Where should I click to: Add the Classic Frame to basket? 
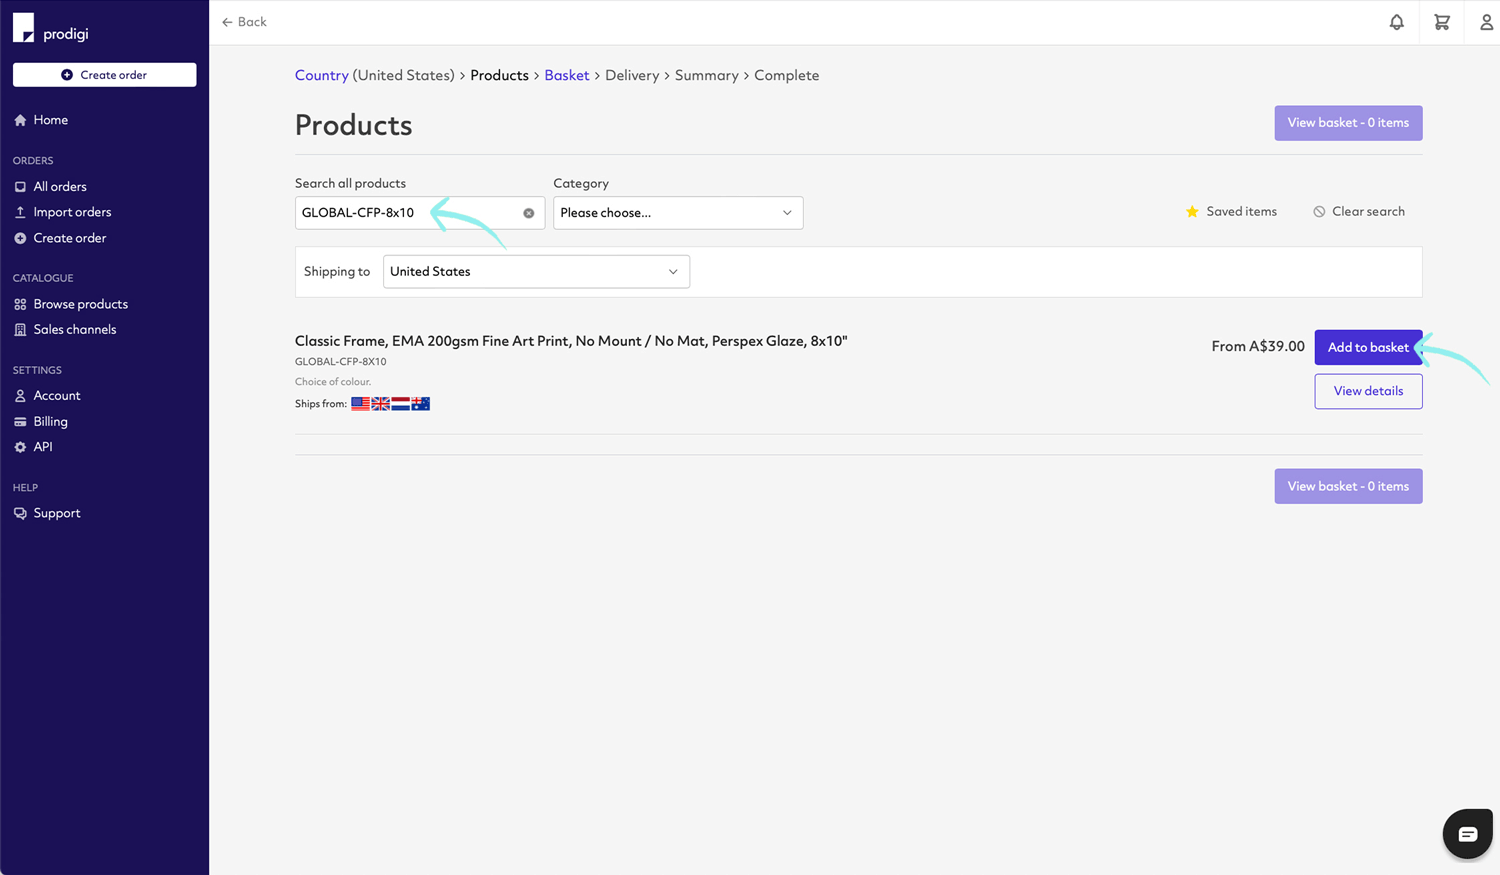pyautogui.click(x=1368, y=347)
